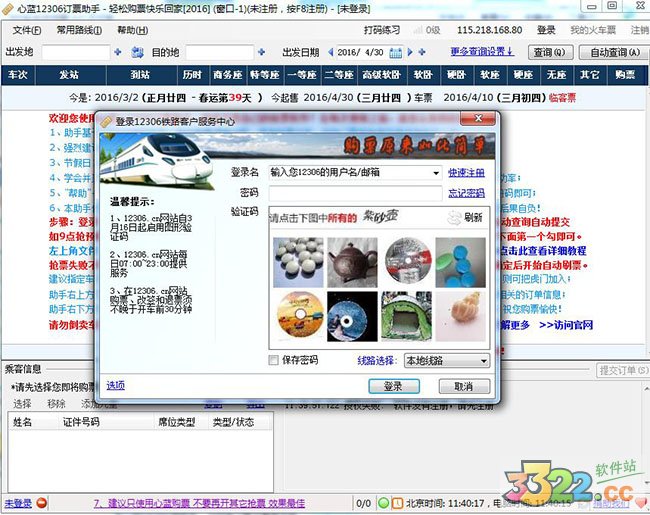Open the >>访问官网 link
The height and width of the screenshot is (515, 650).
[566, 325]
